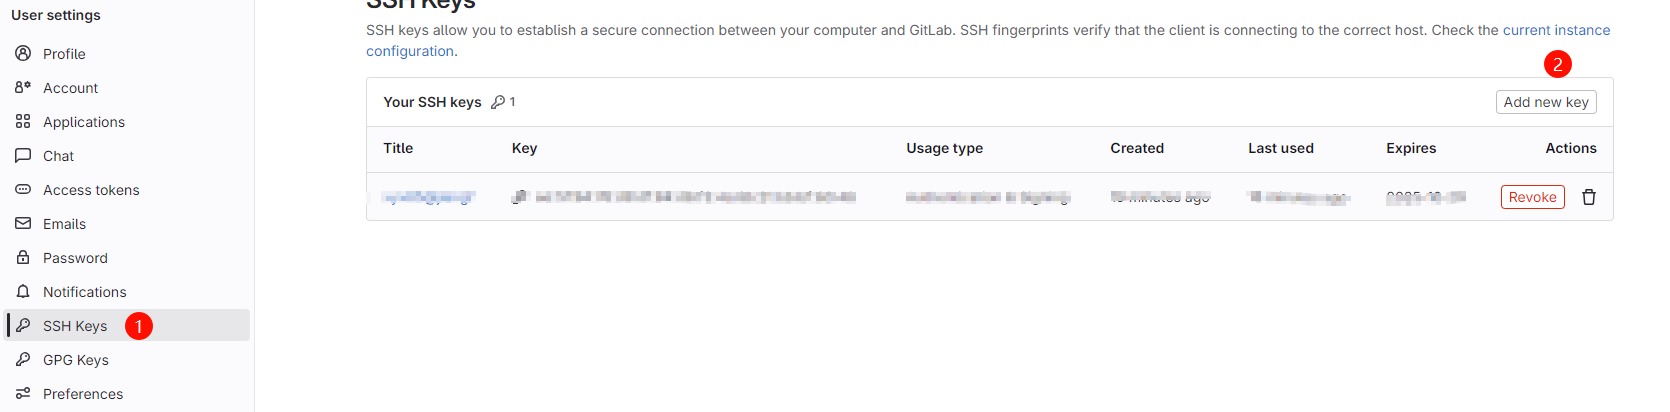This screenshot has width=1670, height=412.
Task: Select the Notifications menu entry
Action: 85,292
